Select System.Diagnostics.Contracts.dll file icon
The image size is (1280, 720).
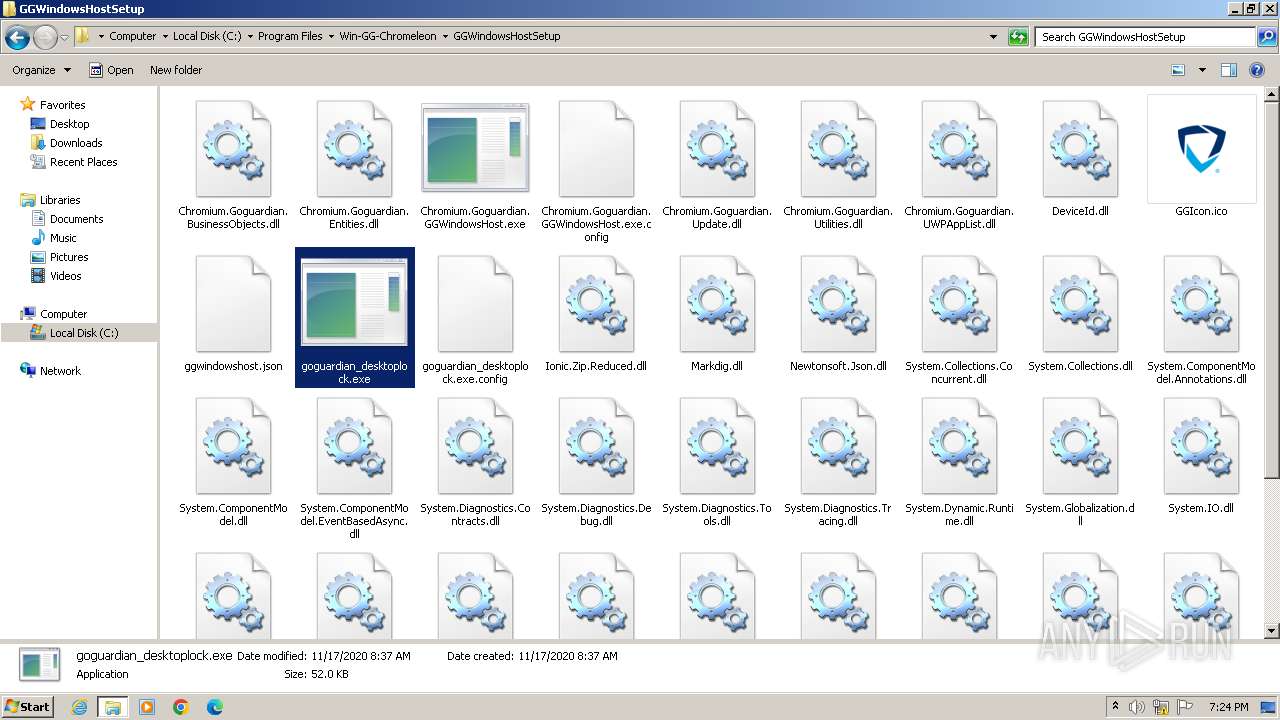(x=475, y=445)
